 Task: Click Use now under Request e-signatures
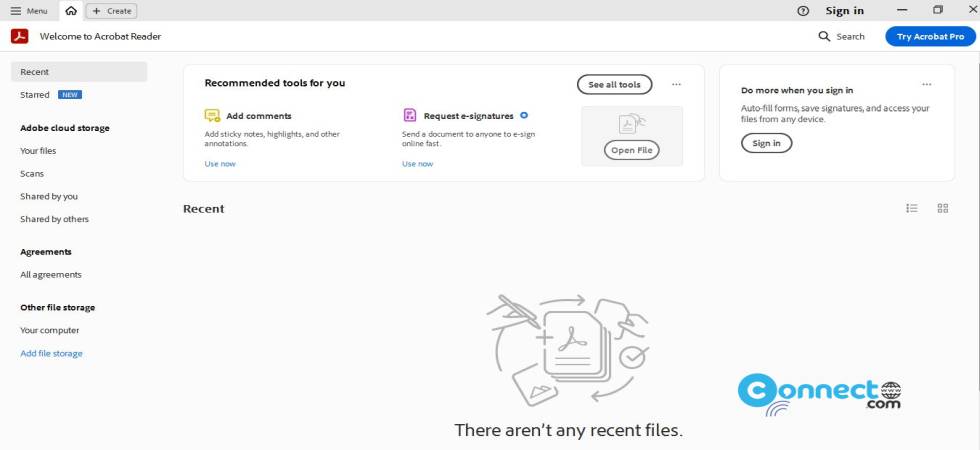pyautogui.click(x=418, y=164)
